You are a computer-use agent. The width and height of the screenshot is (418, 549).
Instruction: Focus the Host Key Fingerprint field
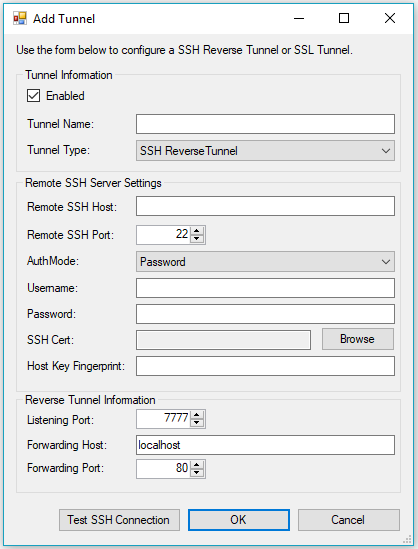265,366
